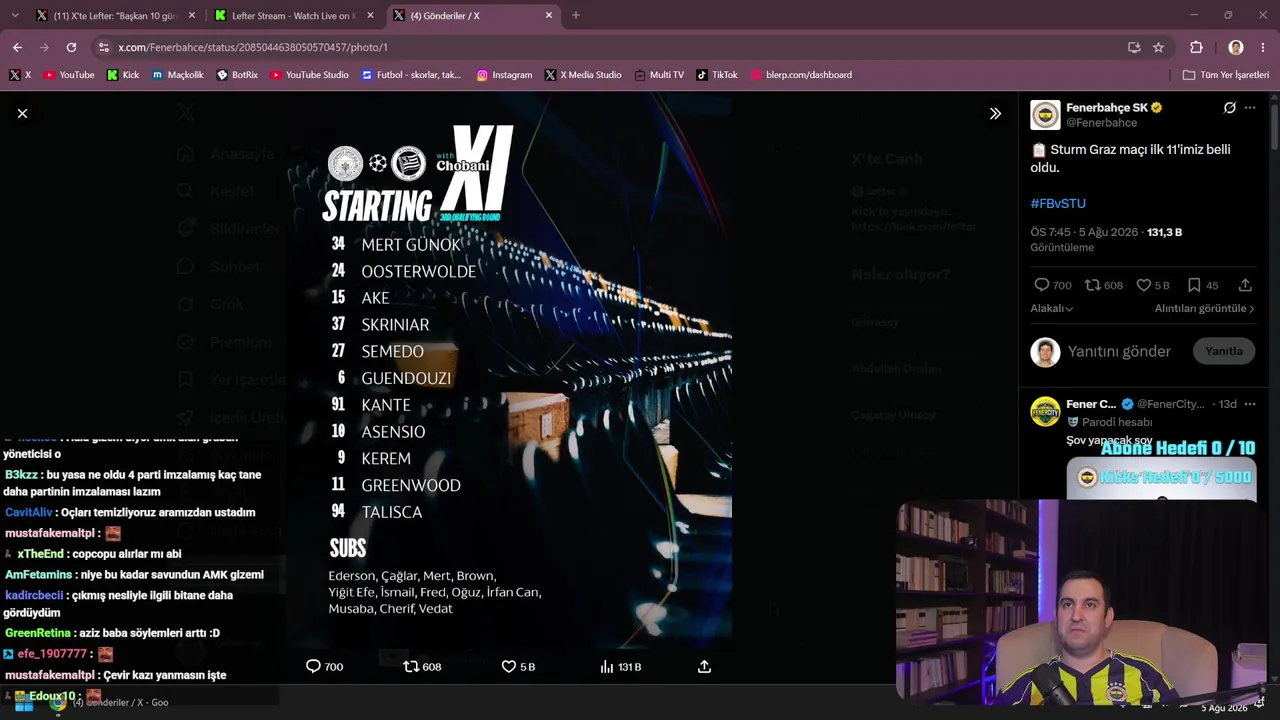1280x720 pixels.
Task: Open the BotRix bookmark
Action: (238, 75)
